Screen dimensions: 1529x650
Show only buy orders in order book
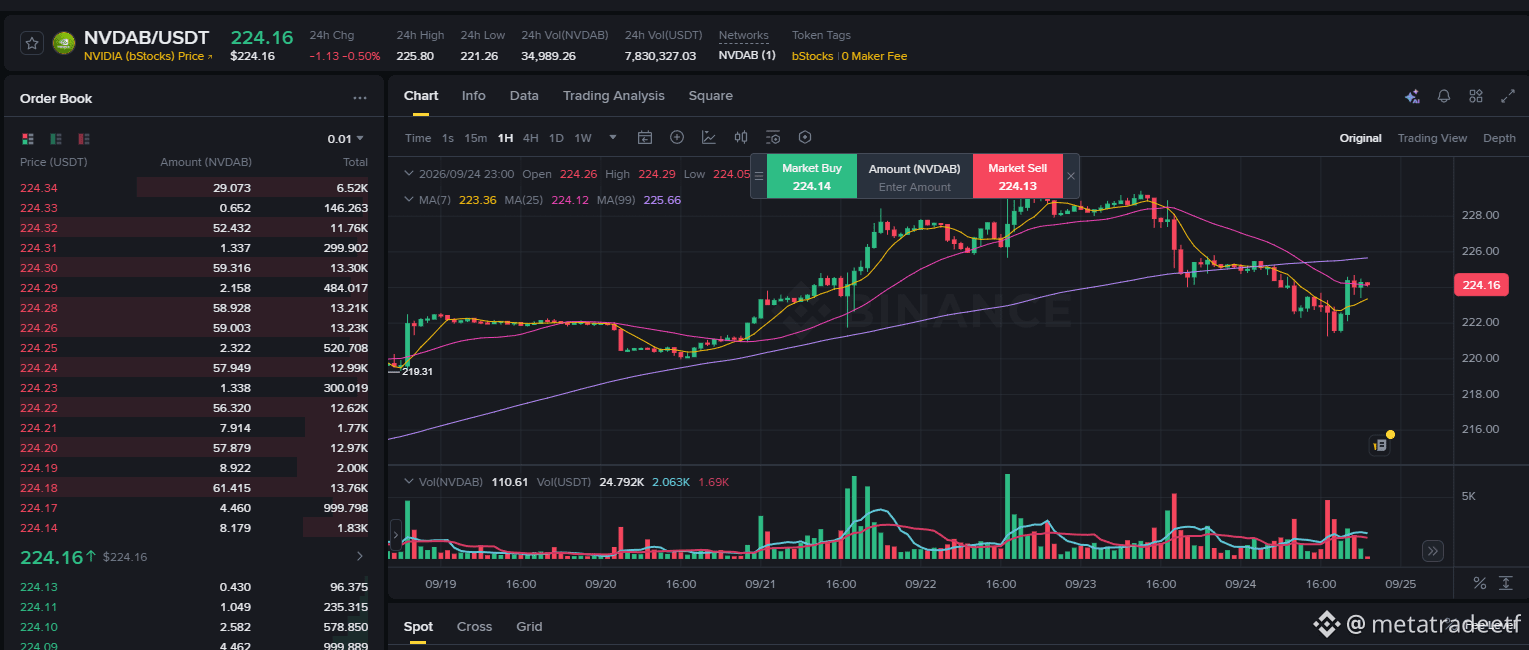click(56, 139)
